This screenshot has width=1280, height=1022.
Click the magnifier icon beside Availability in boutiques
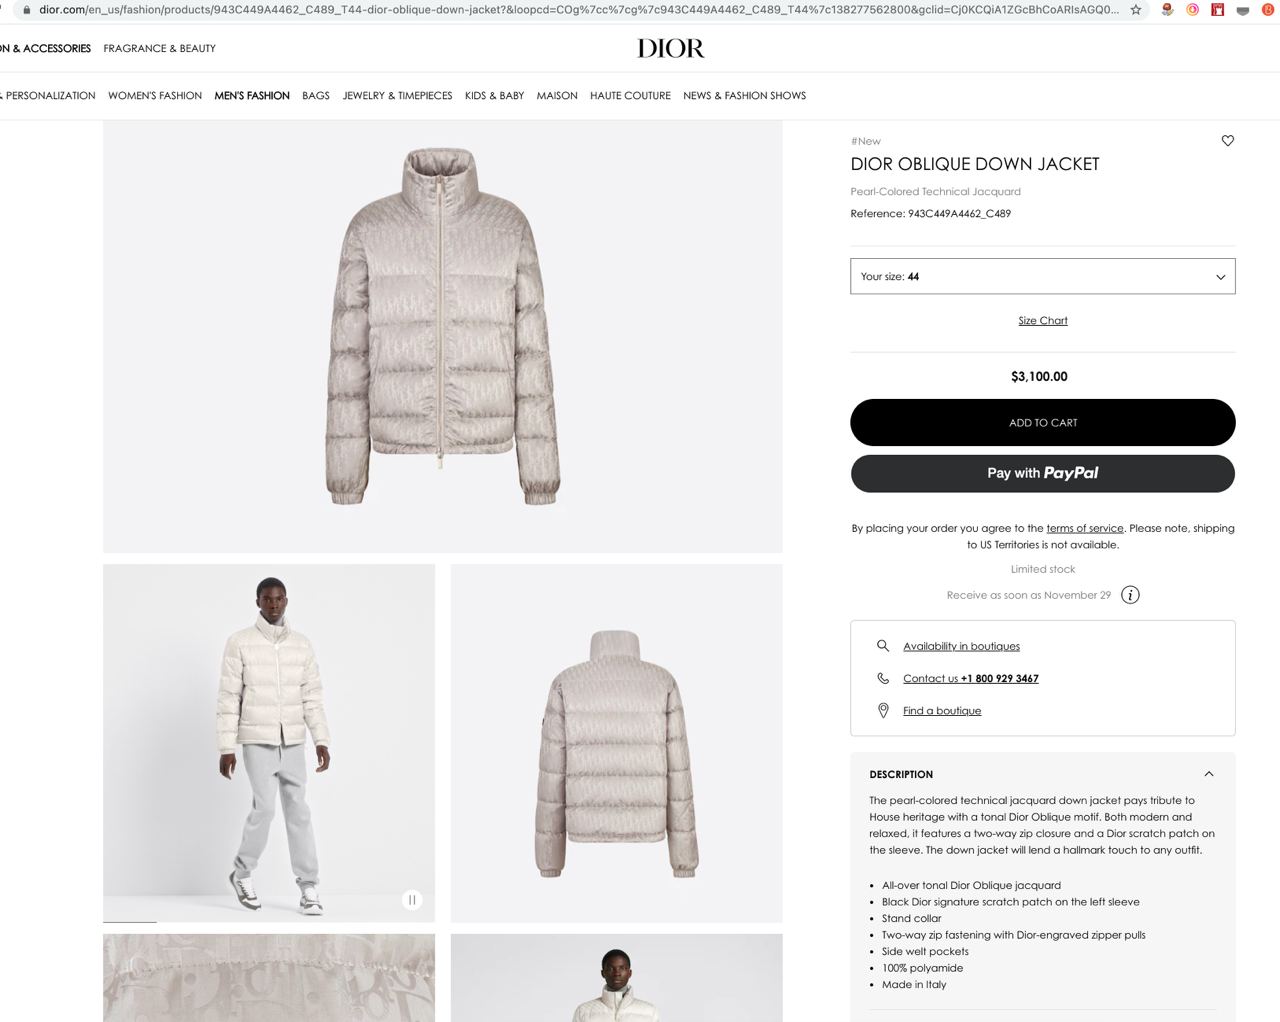click(x=883, y=646)
